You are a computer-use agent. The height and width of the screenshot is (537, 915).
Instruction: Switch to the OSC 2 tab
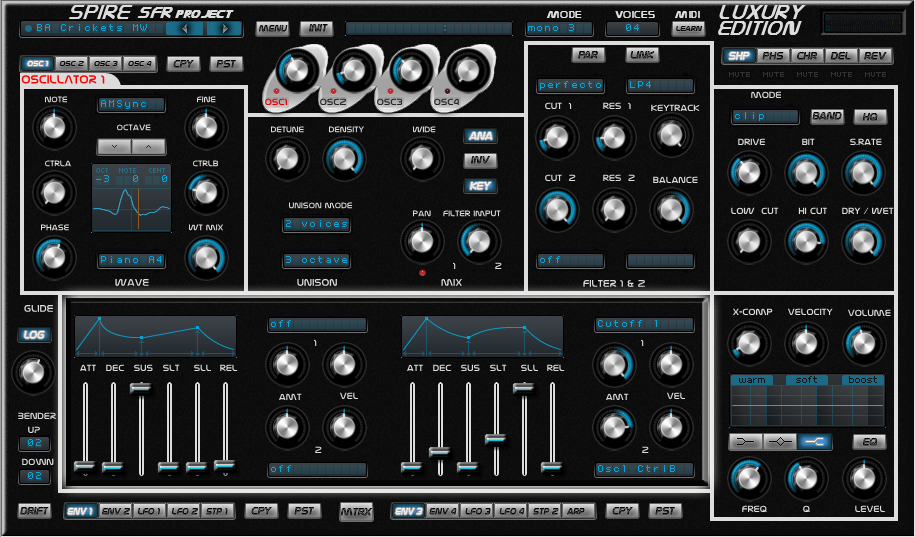coord(72,63)
